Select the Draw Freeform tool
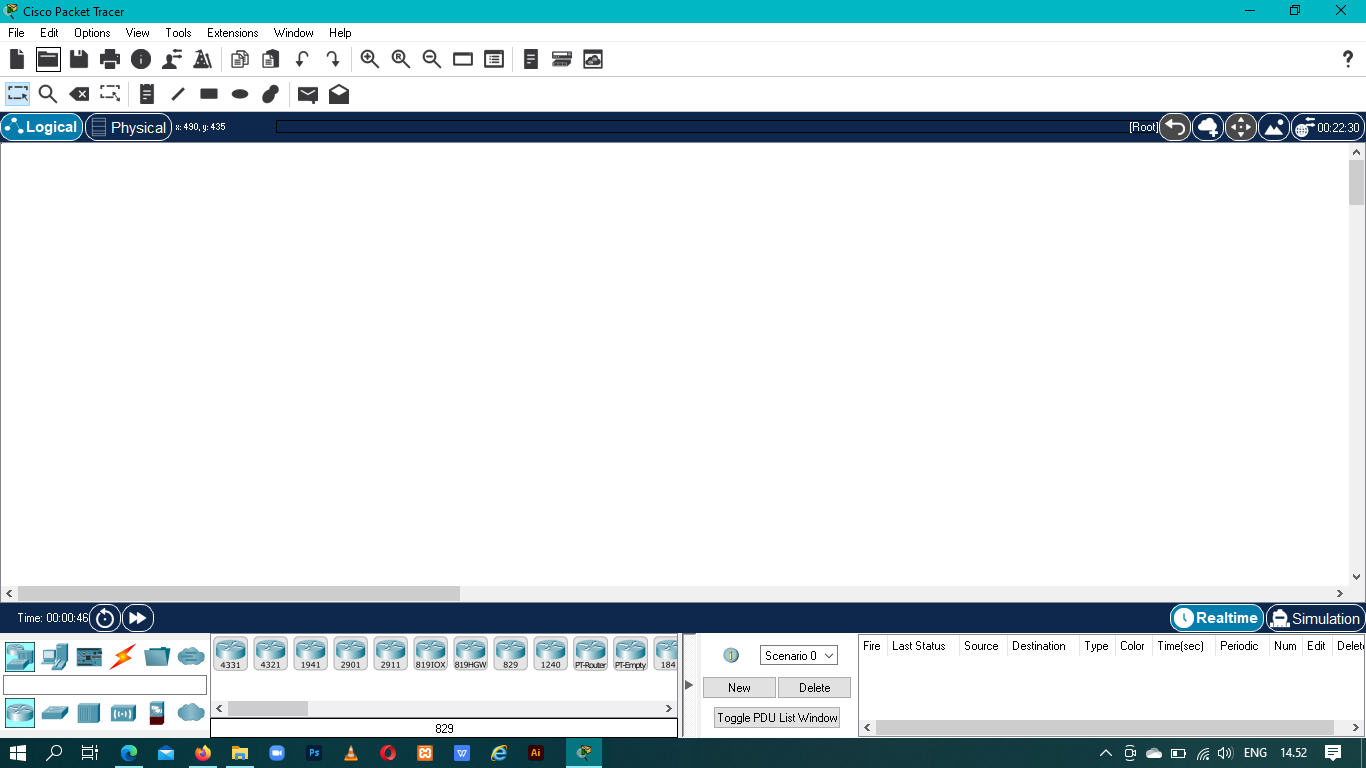 coord(270,94)
